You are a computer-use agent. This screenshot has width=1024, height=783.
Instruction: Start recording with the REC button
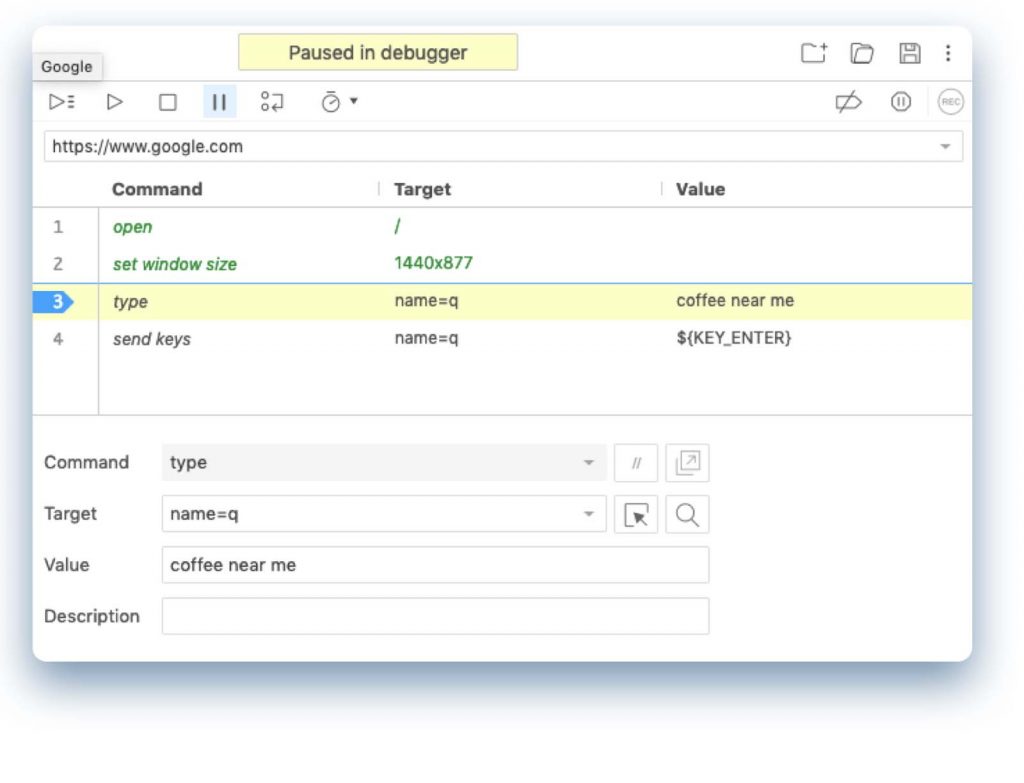pos(950,102)
